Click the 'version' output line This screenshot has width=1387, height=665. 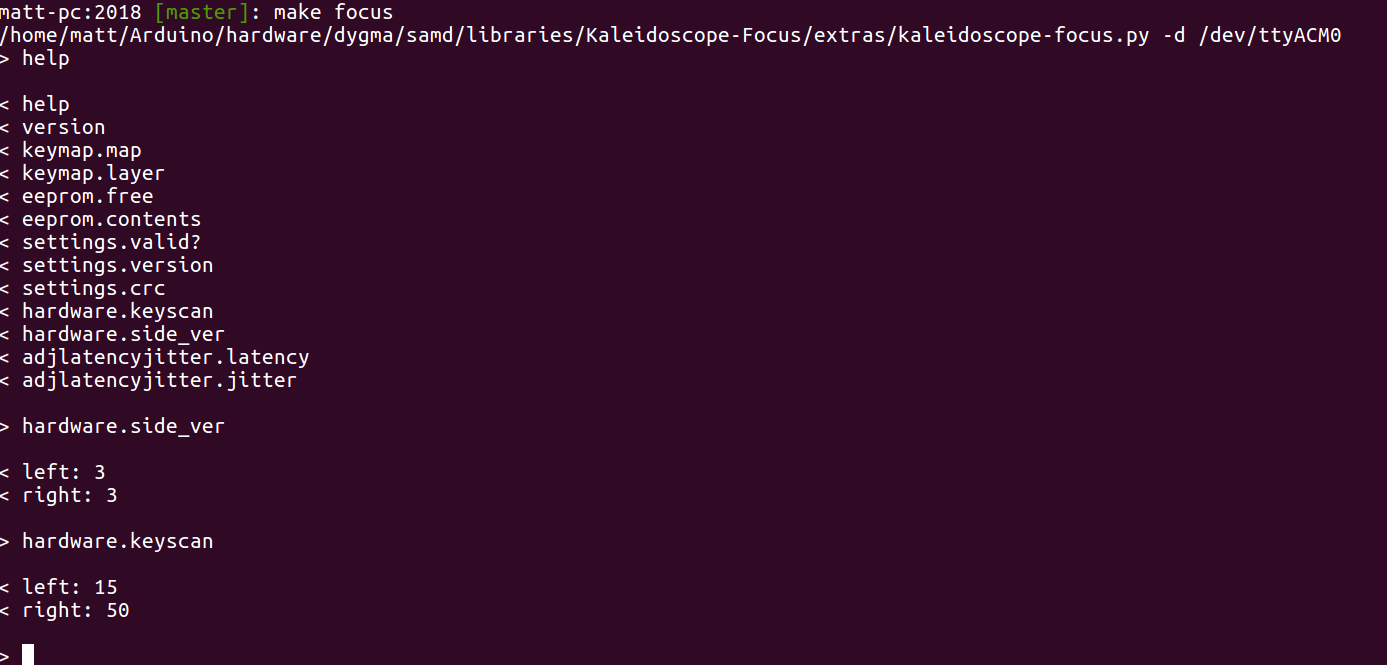click(x=63, y=127)
